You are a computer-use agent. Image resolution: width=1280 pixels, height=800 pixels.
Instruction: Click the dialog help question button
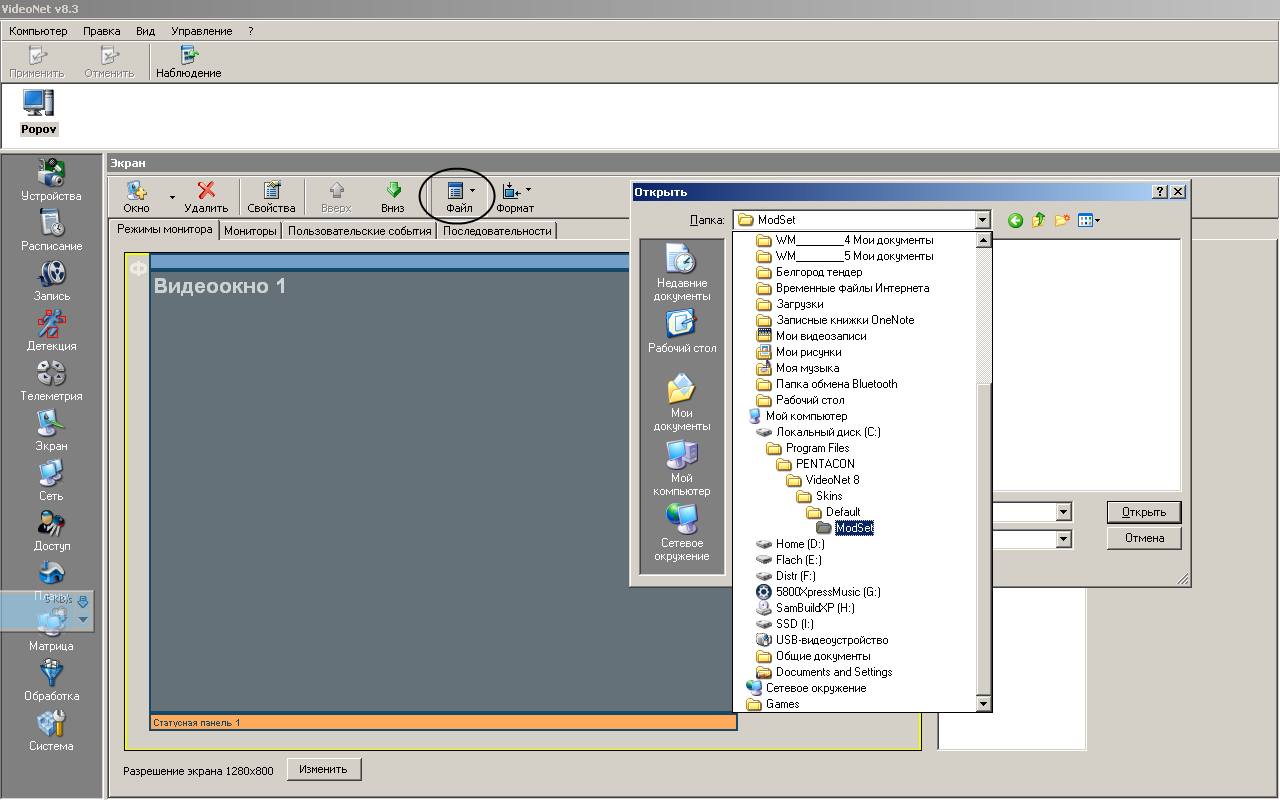click(x=1160, y=192)
